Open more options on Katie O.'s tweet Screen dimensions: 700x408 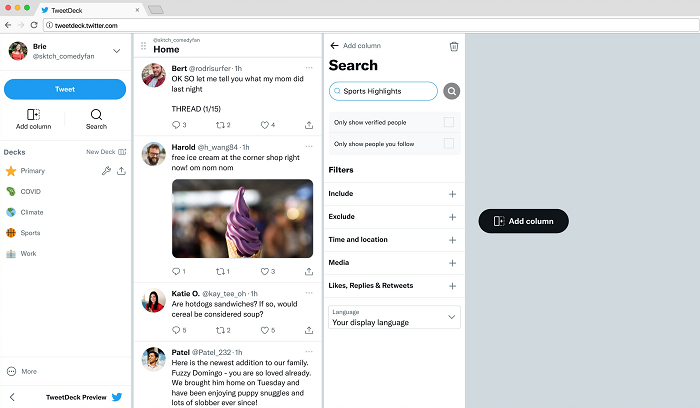coord(309,293)
